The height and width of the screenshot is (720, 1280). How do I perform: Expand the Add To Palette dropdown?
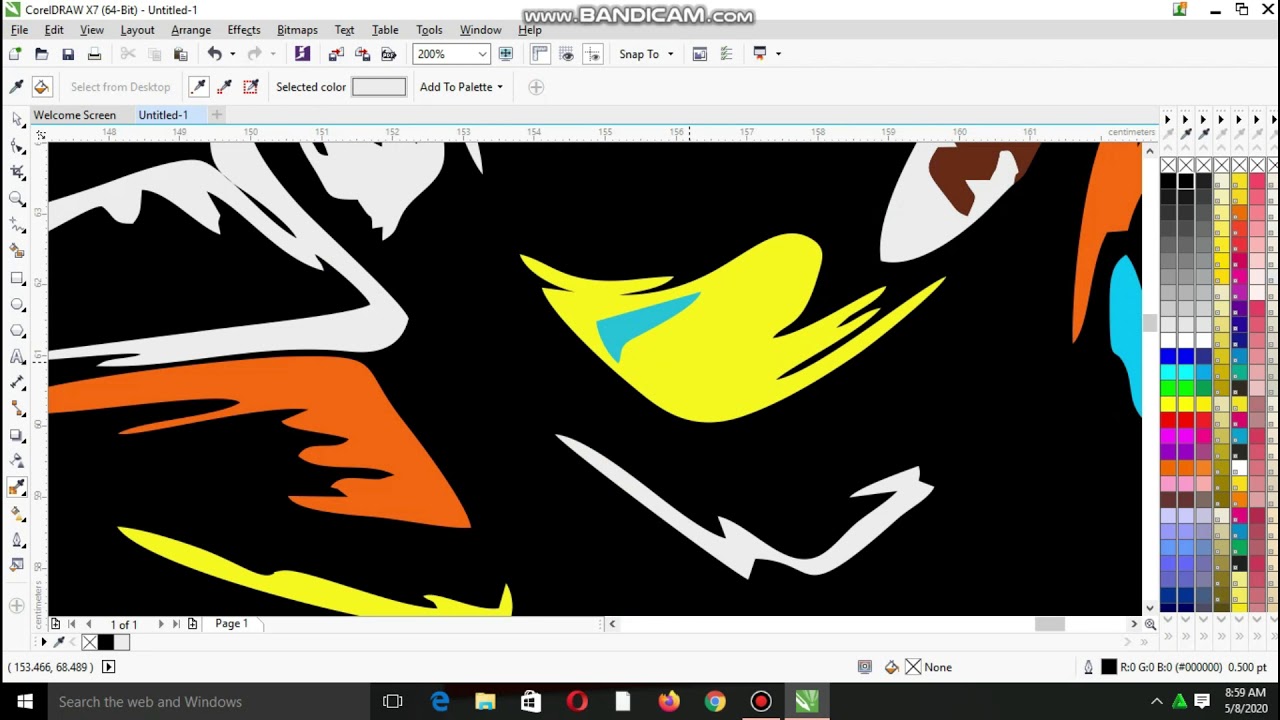pyautogui.click(x=500, y=87)
